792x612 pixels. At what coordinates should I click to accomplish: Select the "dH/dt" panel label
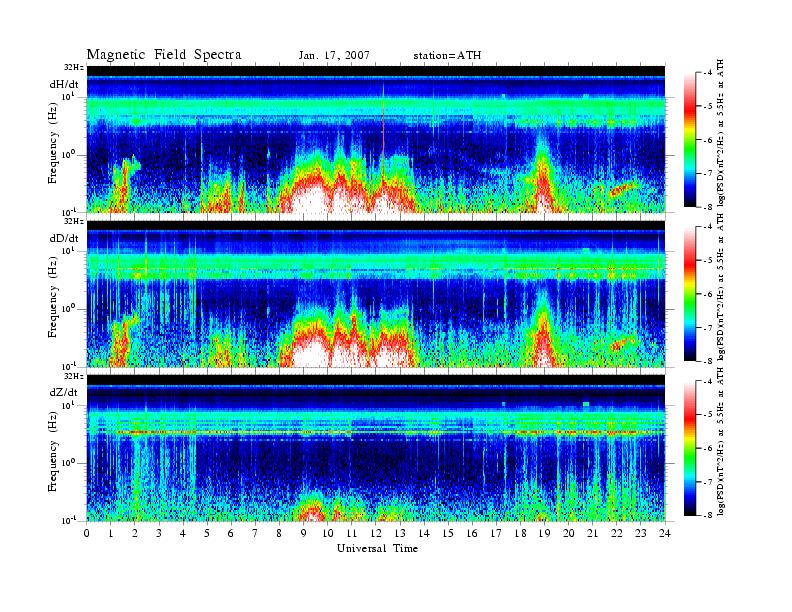64,84
